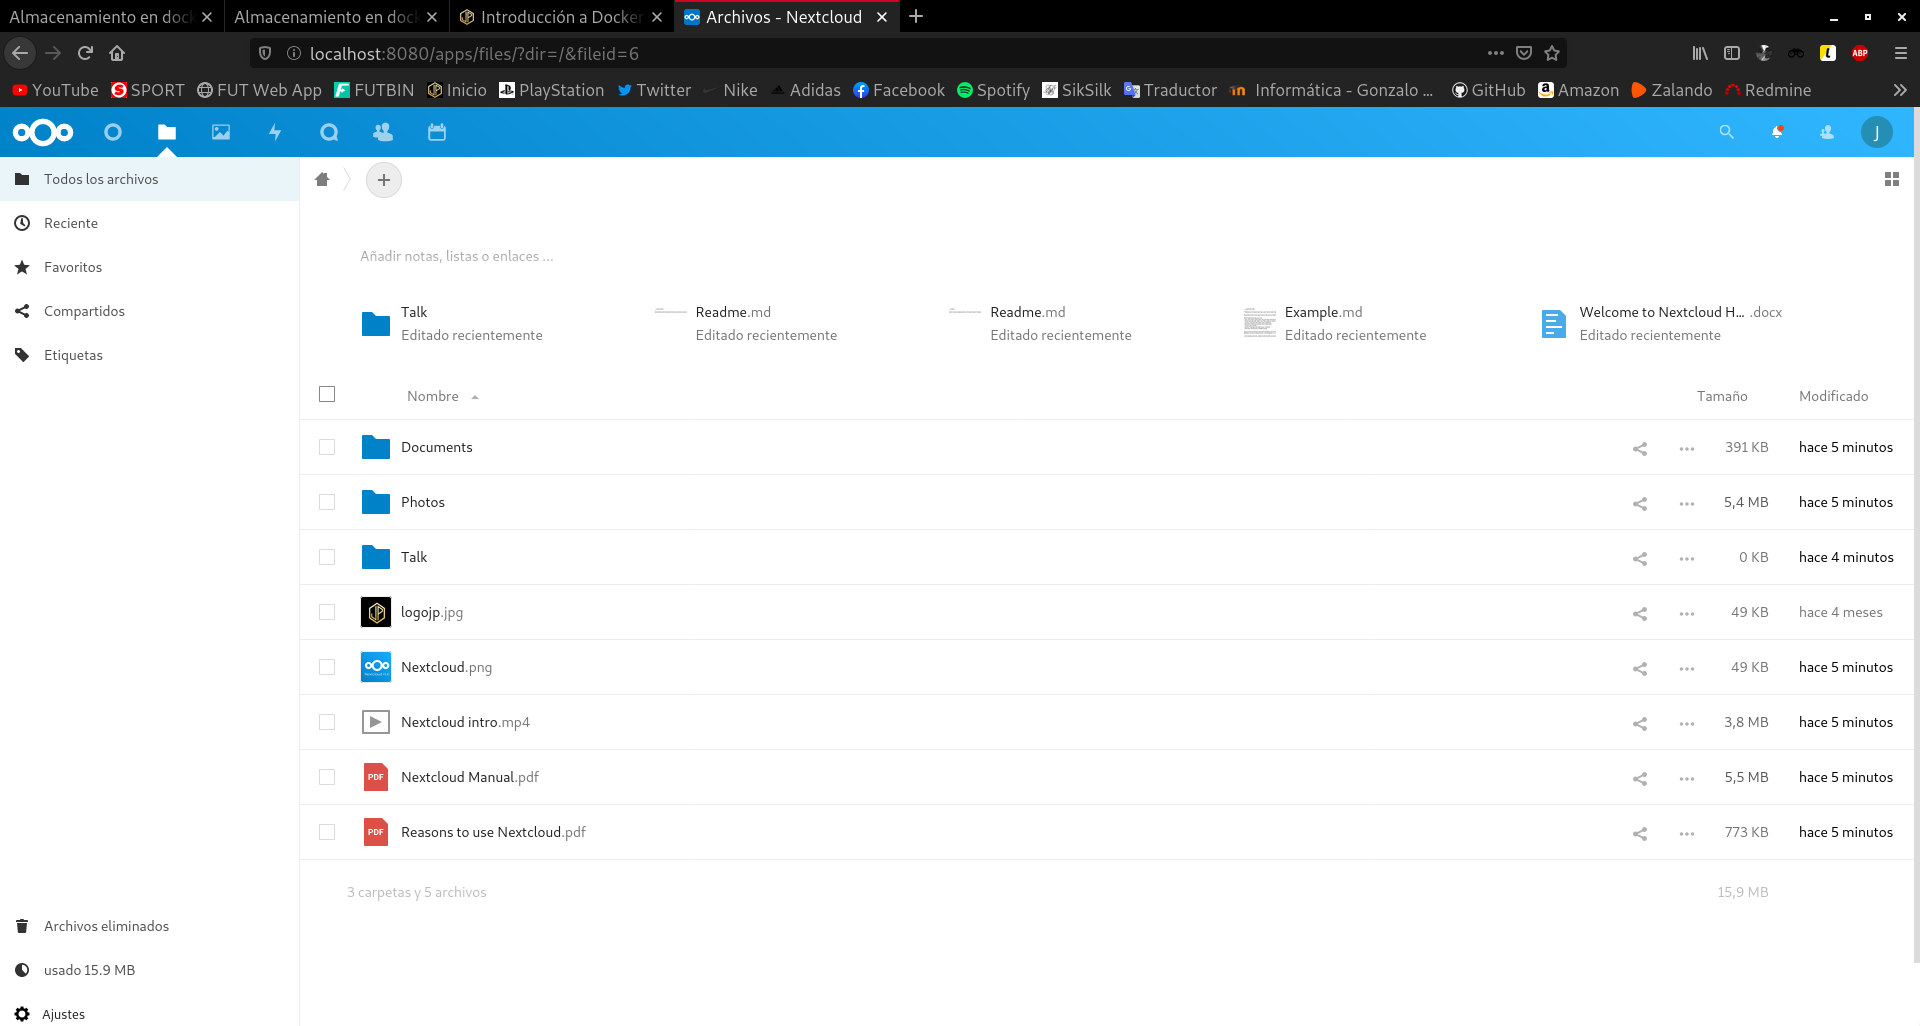Open the Nextcloud Dashboard circle icon
1920x1026 pixels.
(x=113, y=132)
